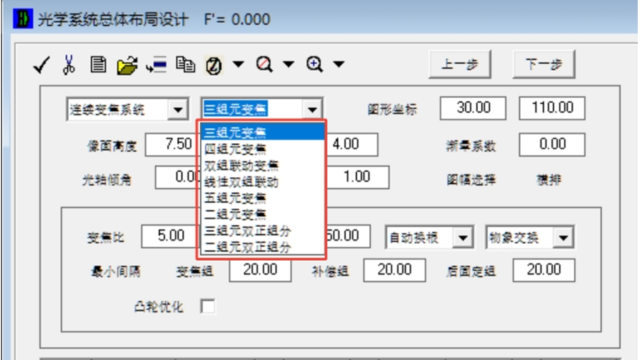Click the 变焦比 label
Image resolution: width=640 pixels, height=360 pixels.
click(106, 238)
